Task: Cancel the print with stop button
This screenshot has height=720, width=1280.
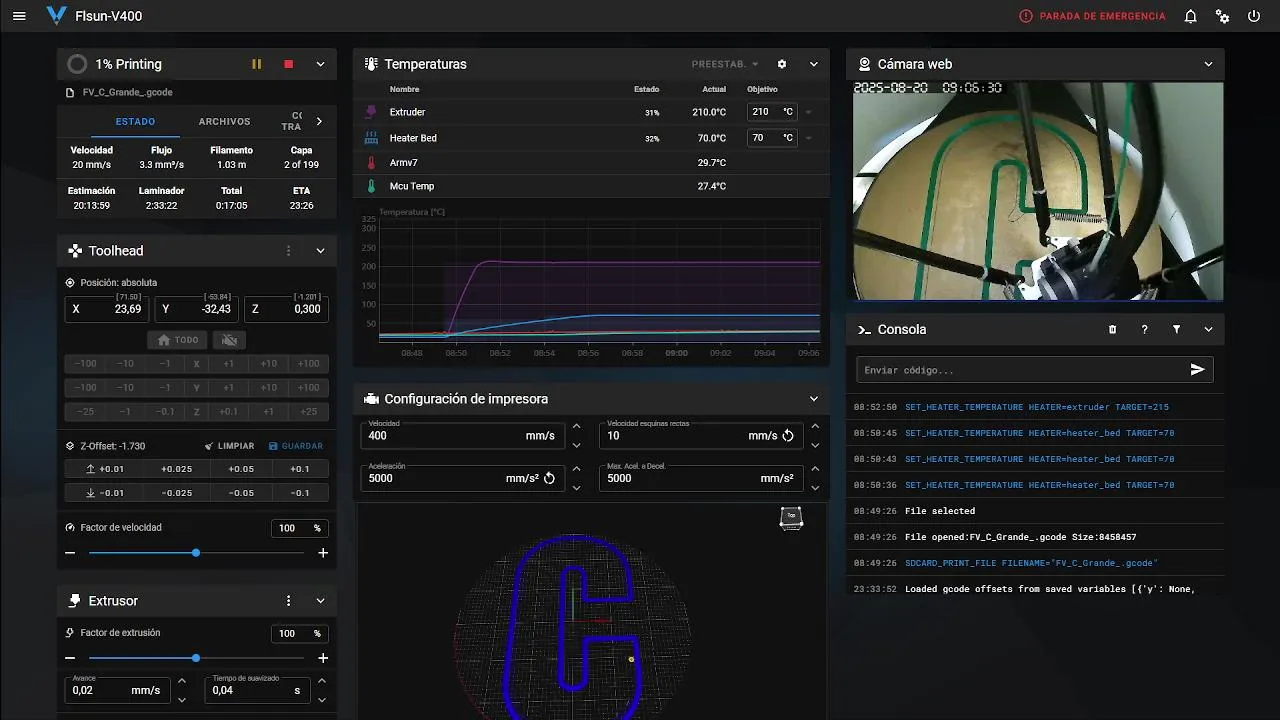Action: pyautogui.click(x=289, y=64)
